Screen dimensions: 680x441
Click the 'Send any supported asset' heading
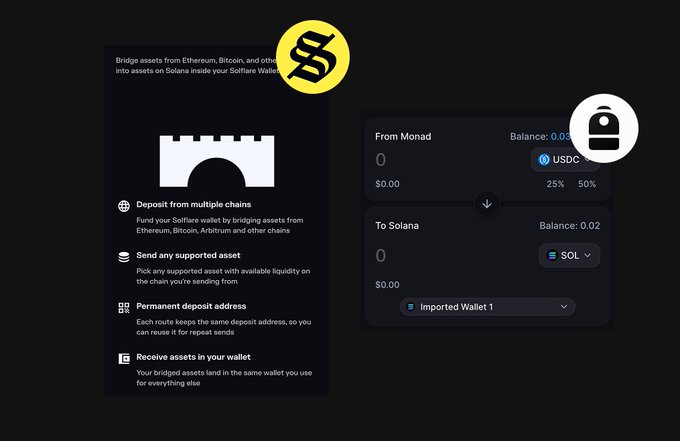click(x=188, y=255)
